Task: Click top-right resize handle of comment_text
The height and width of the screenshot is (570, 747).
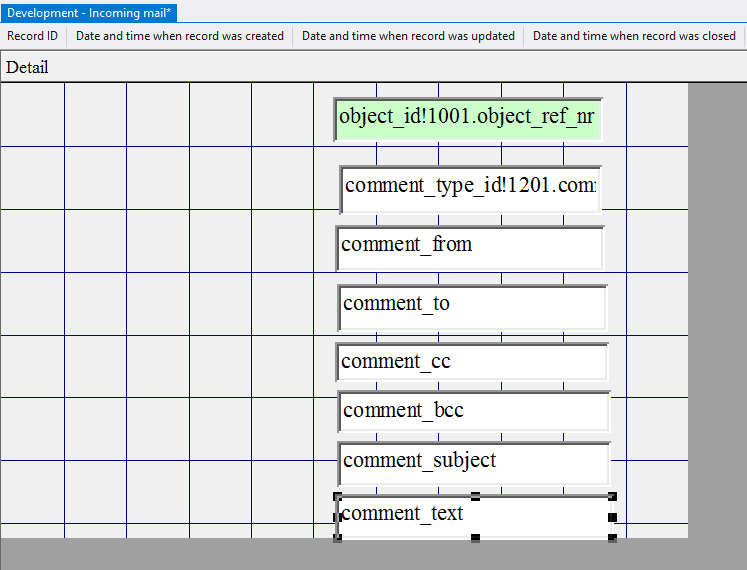Action: [612, 497]
